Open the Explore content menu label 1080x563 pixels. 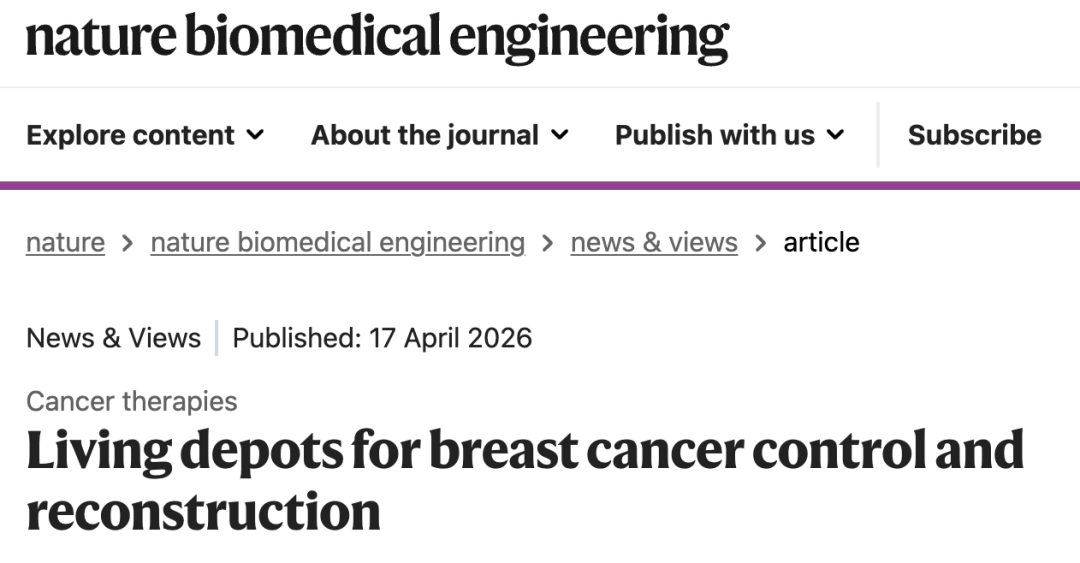point(130,135)
